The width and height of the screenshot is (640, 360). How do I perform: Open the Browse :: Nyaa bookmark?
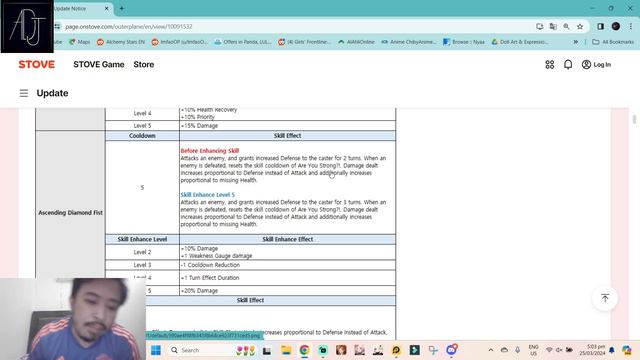click(464, 42)
